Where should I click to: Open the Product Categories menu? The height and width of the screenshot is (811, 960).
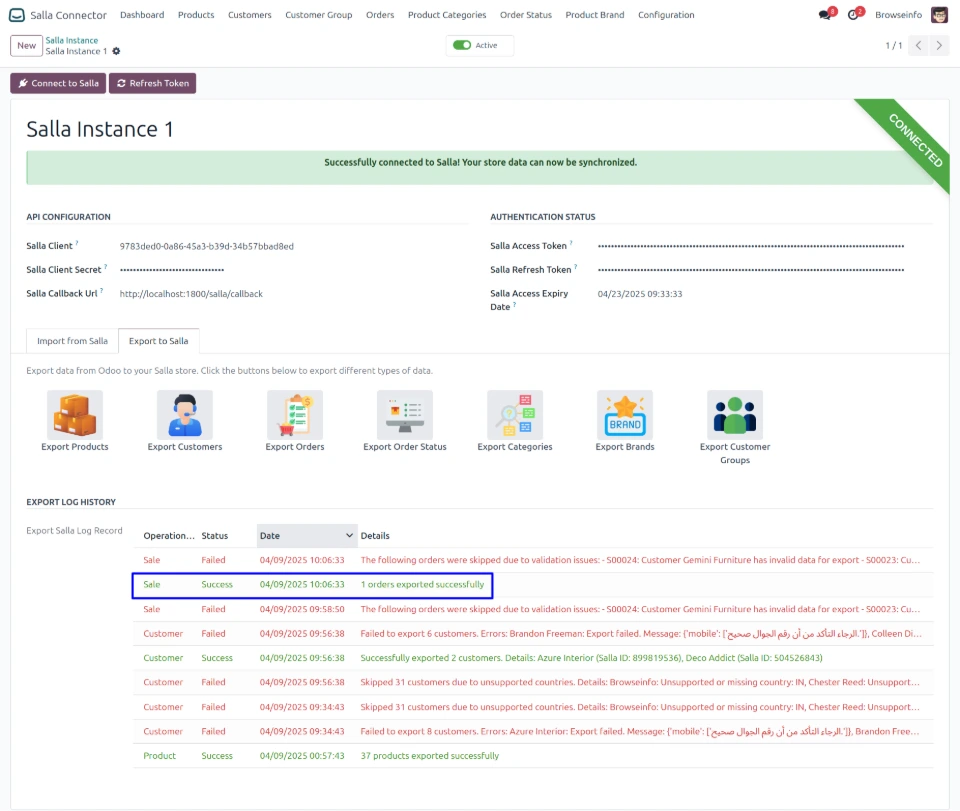coord(447,15)
